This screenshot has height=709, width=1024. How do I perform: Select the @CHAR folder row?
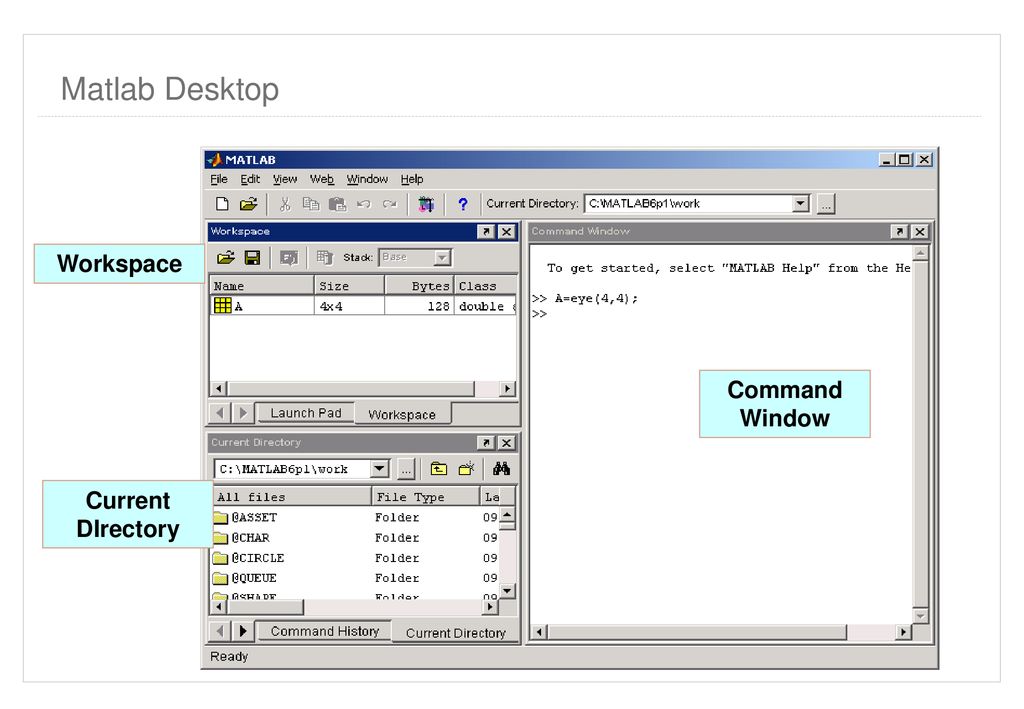point(355,537)
